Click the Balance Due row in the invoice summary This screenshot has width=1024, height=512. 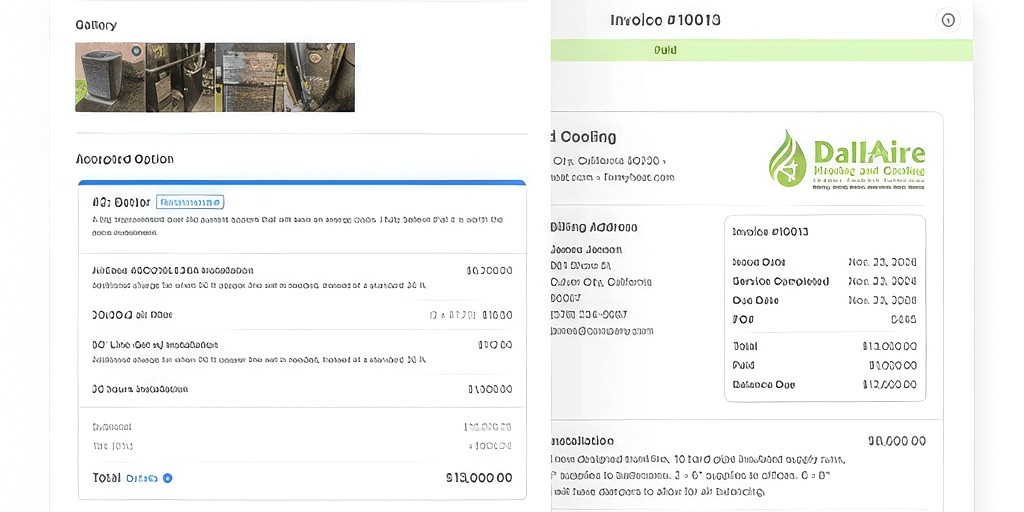click(x=824, y=385)
